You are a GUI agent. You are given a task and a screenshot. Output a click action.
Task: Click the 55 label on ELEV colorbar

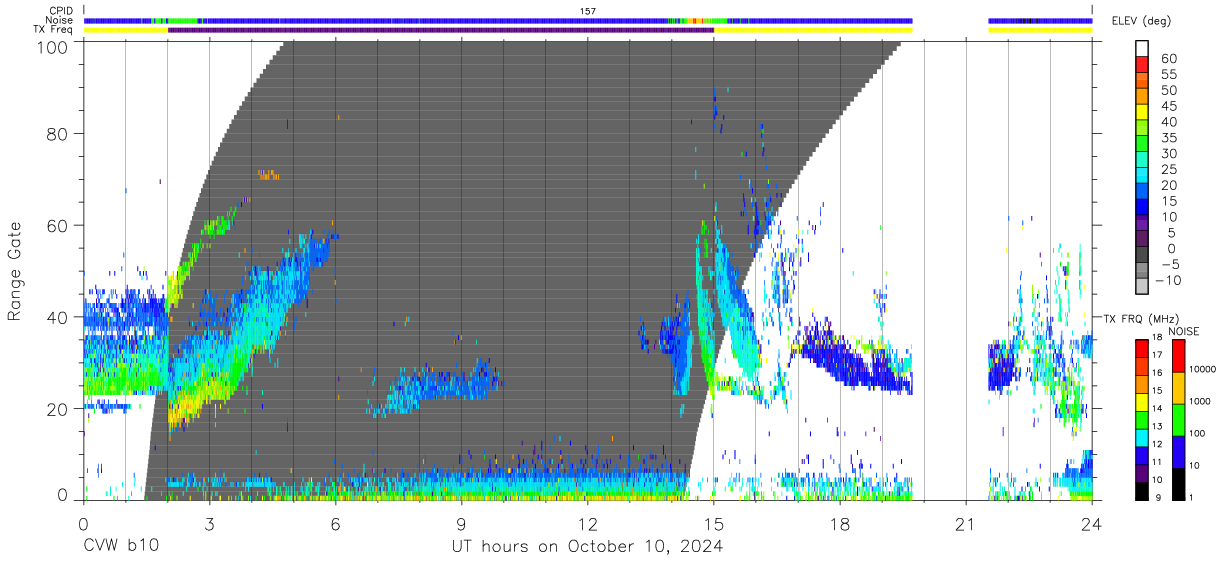tap(1169, 75)
